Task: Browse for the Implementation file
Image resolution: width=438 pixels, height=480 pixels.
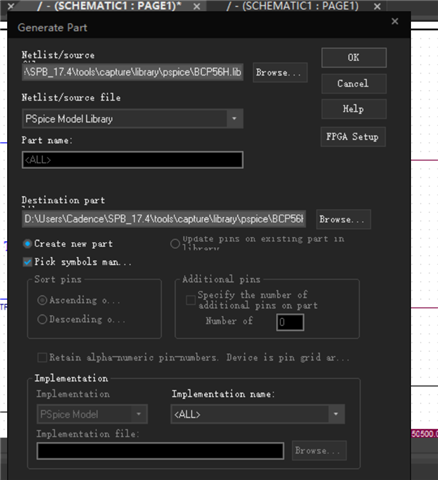Action: point(319,451)
